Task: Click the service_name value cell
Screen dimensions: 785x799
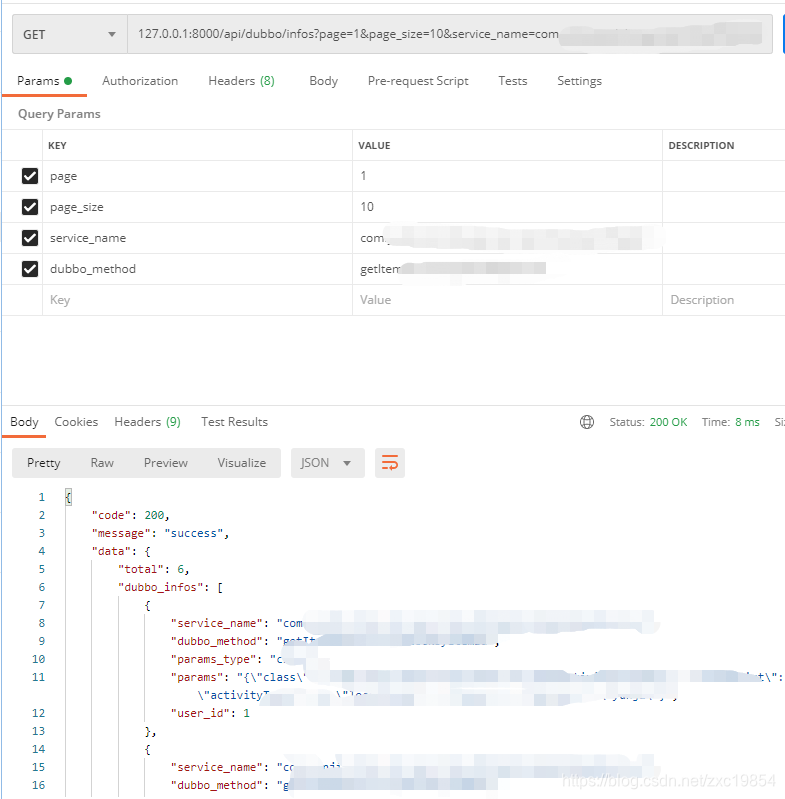Action: [x=507, y=238]
